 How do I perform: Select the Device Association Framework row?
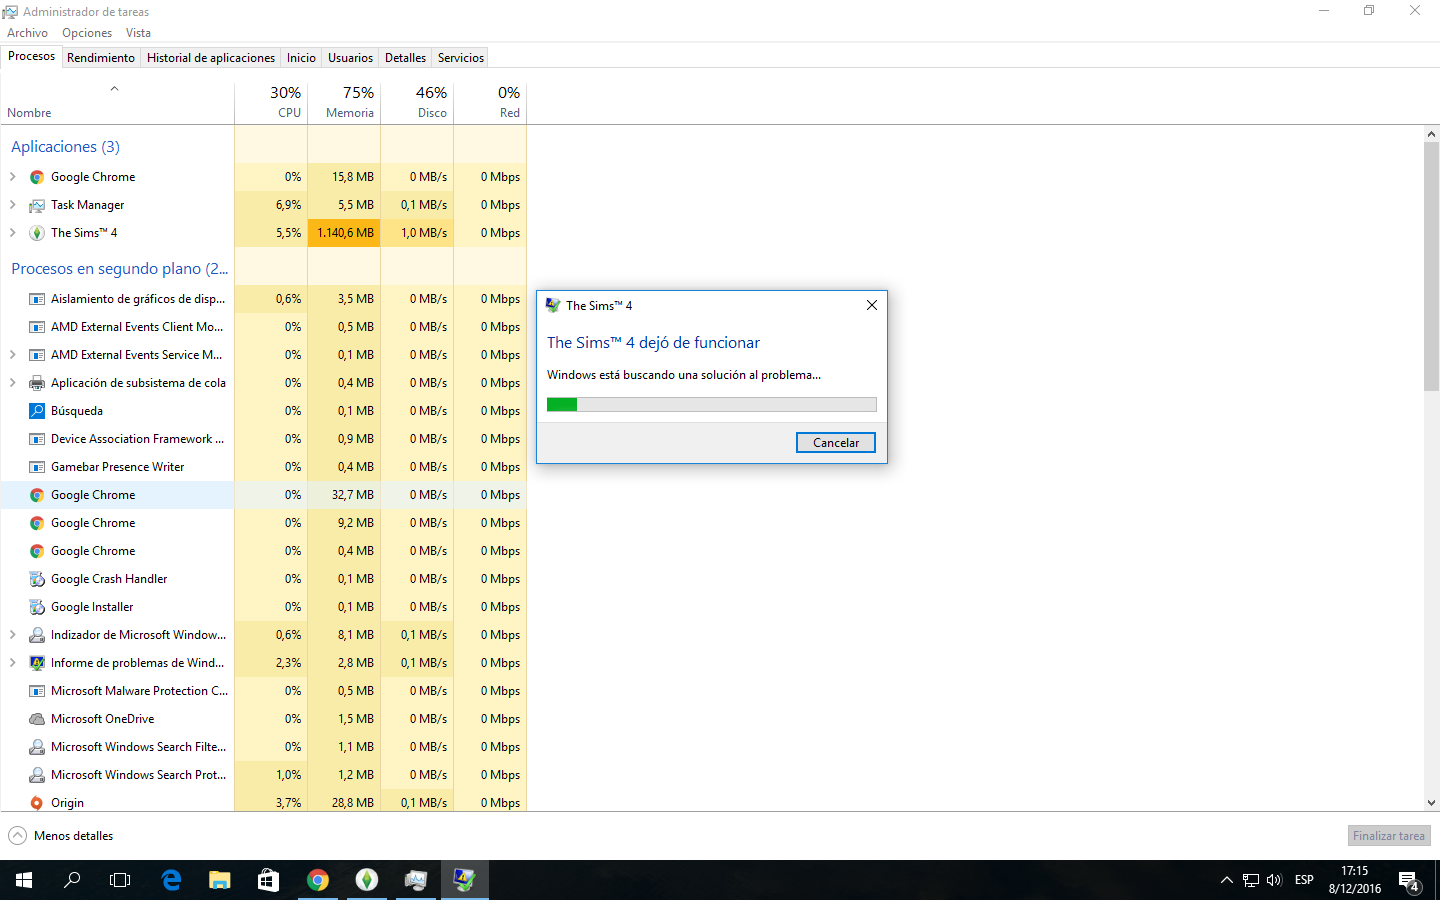[263, 439]
